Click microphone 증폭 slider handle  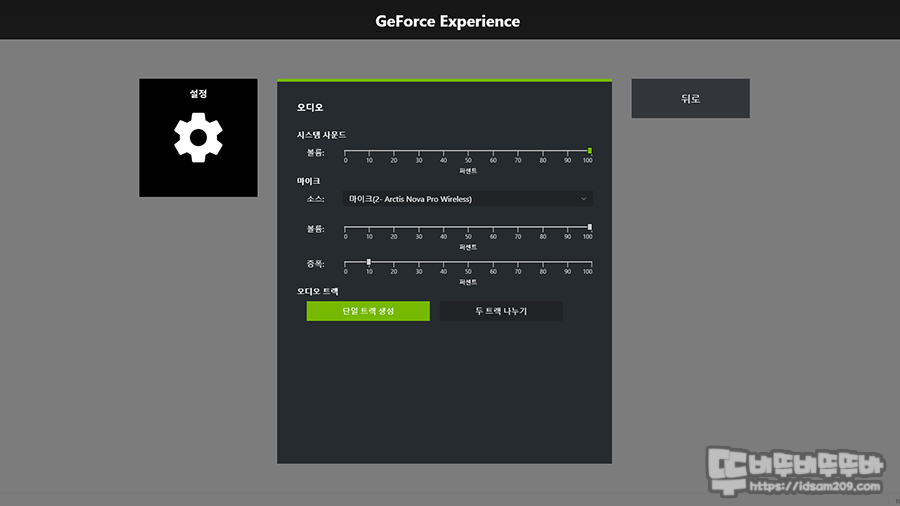[369, 262]
